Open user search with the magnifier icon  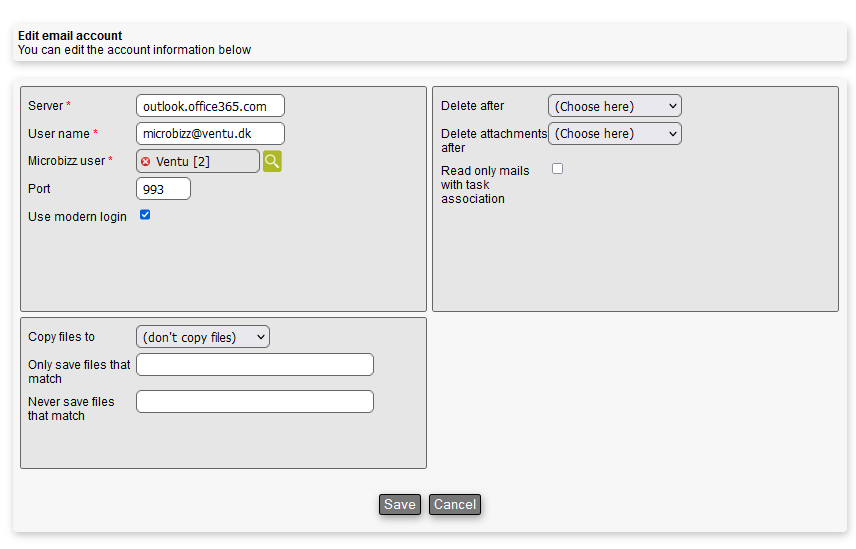click(x=272, y=161)
